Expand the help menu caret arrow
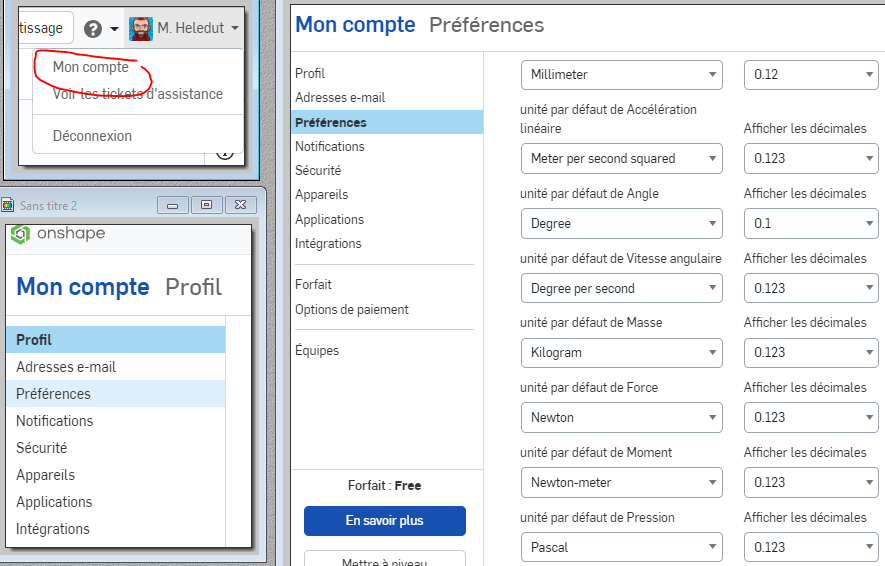Screen dimensions: 885x566 click(114, 28)
